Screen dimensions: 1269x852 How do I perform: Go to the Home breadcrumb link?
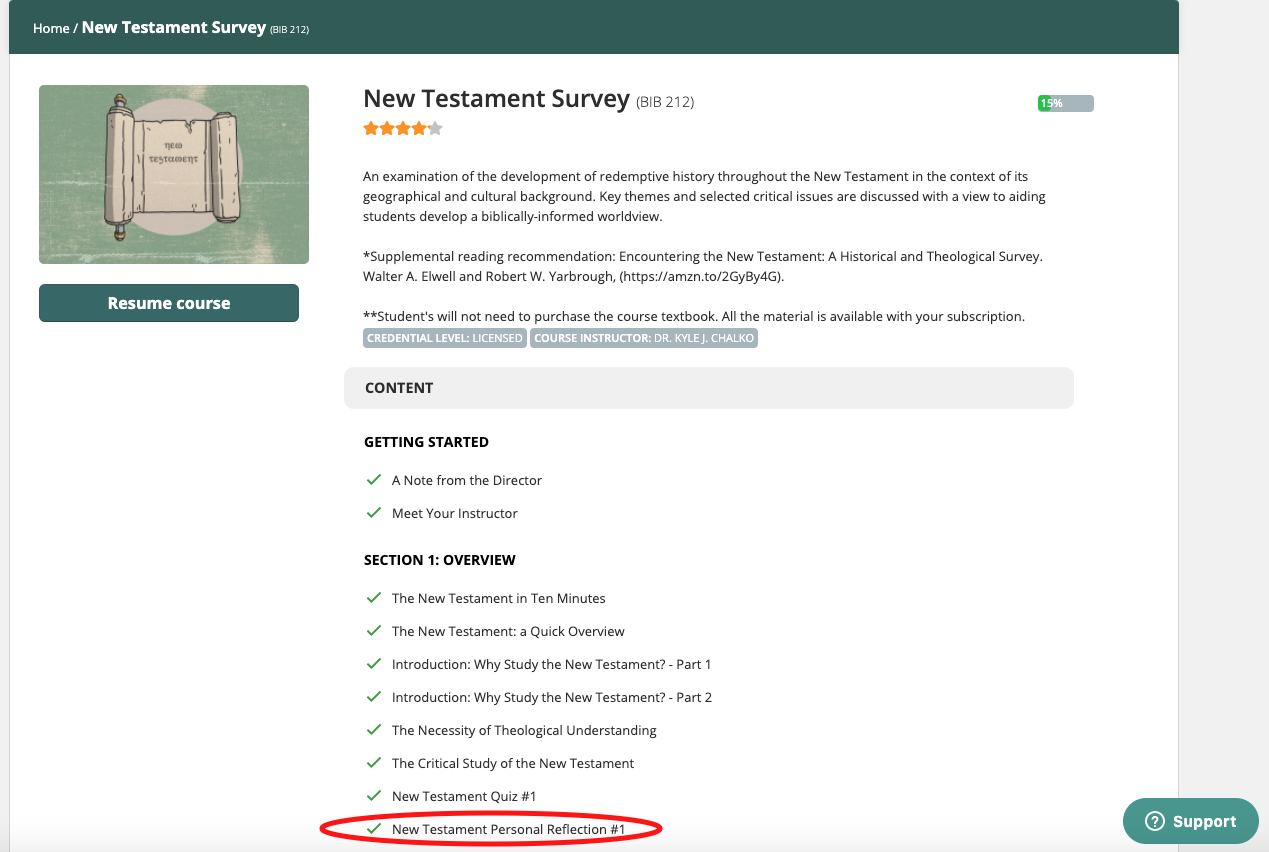51,28
